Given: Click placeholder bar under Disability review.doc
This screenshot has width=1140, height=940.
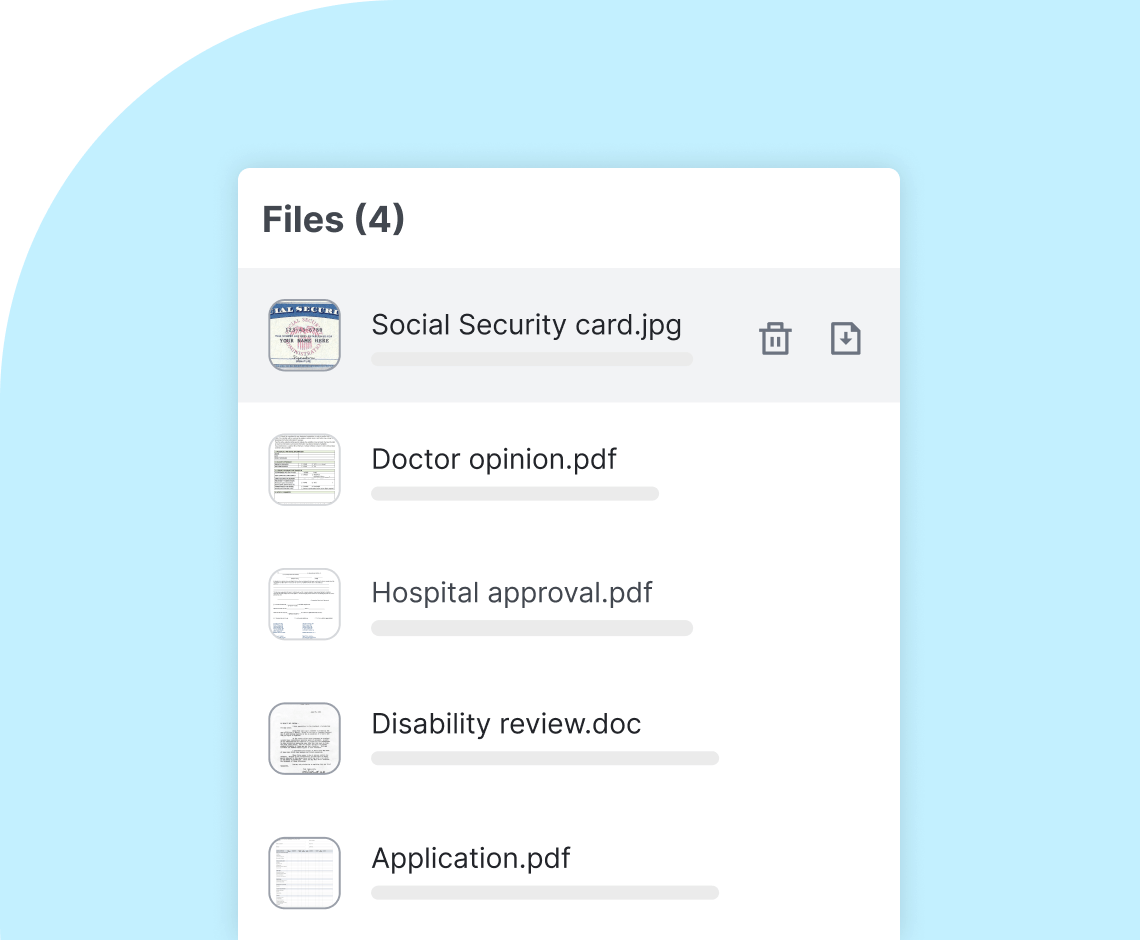Looking at the screenshot, I should pyautogui.click(x=545, y=758).
